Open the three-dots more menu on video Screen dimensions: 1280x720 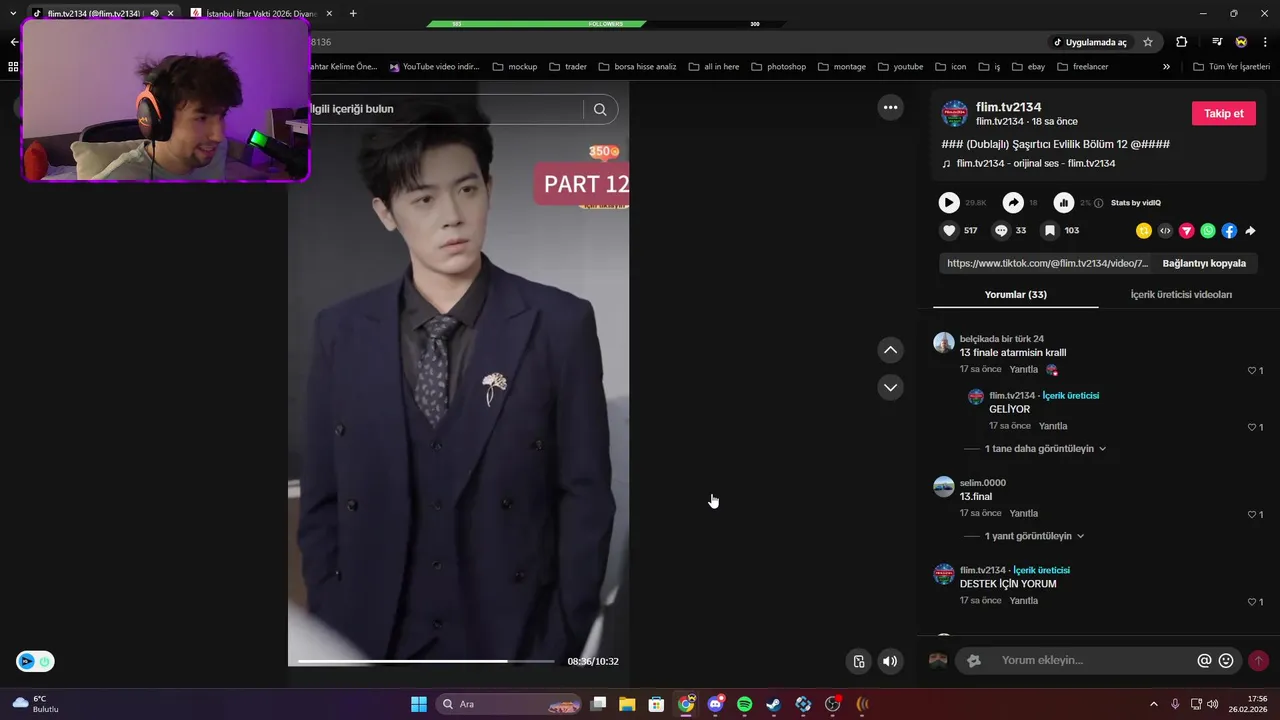coord(890,107)
